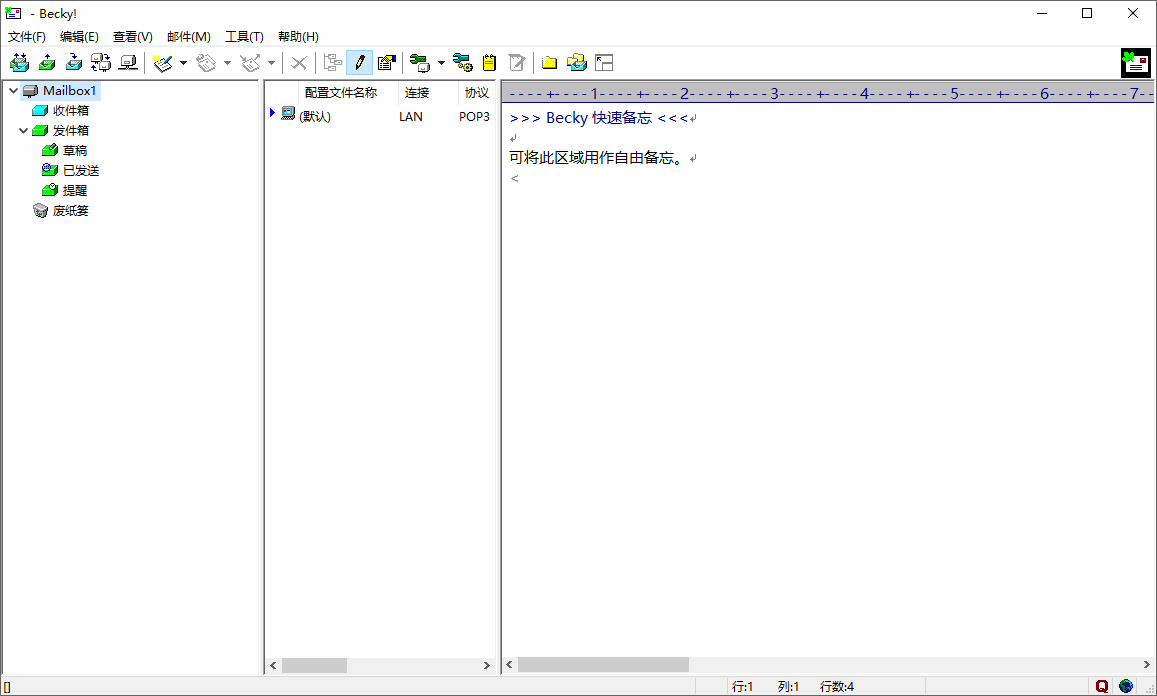
Task: Open the mailbox settings dropdown arrow
Action: [441, 63]
